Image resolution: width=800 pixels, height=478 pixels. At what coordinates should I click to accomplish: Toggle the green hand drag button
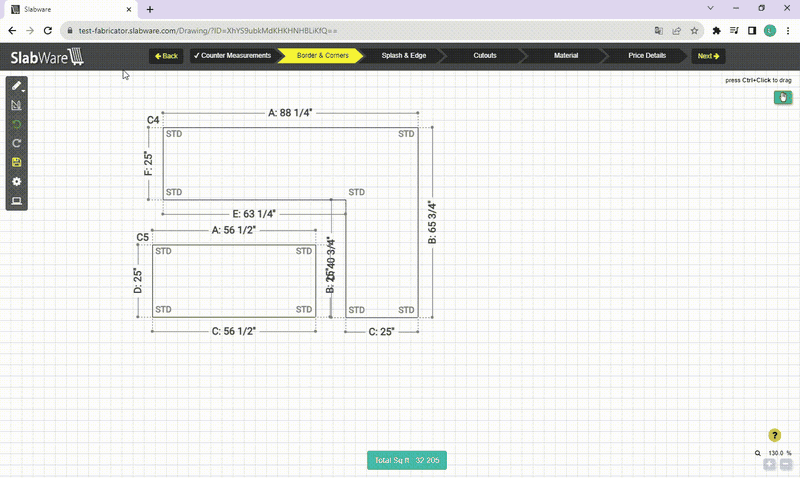click(x=783, y=97)
